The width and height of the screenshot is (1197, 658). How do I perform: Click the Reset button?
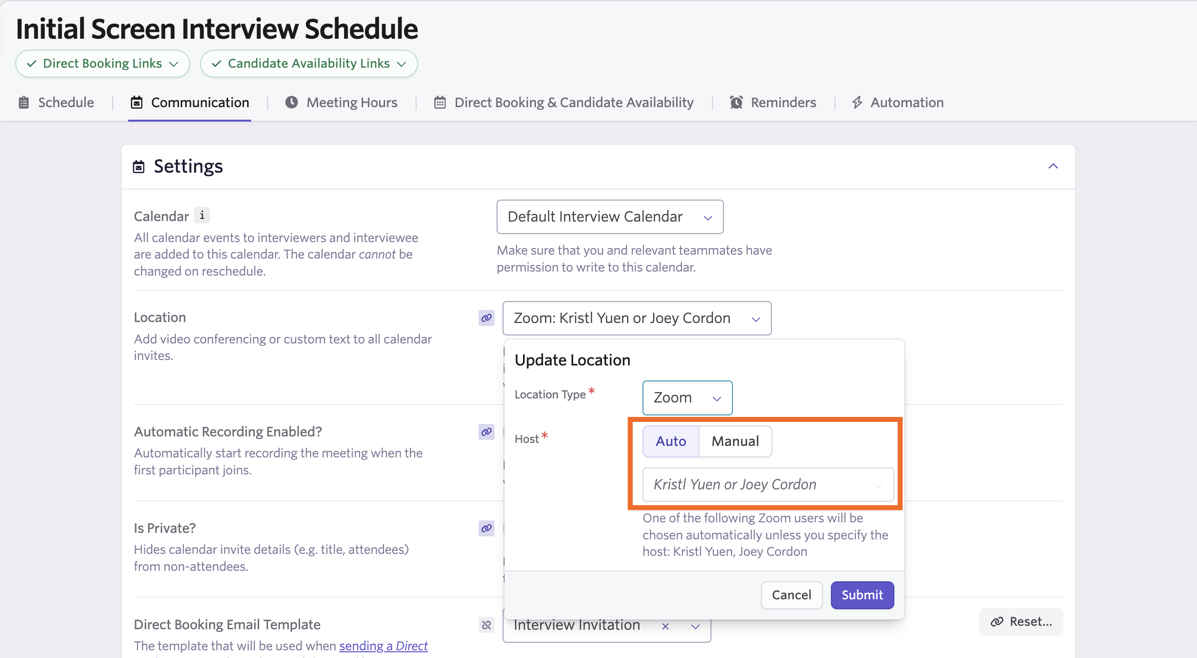point(1021,622)
